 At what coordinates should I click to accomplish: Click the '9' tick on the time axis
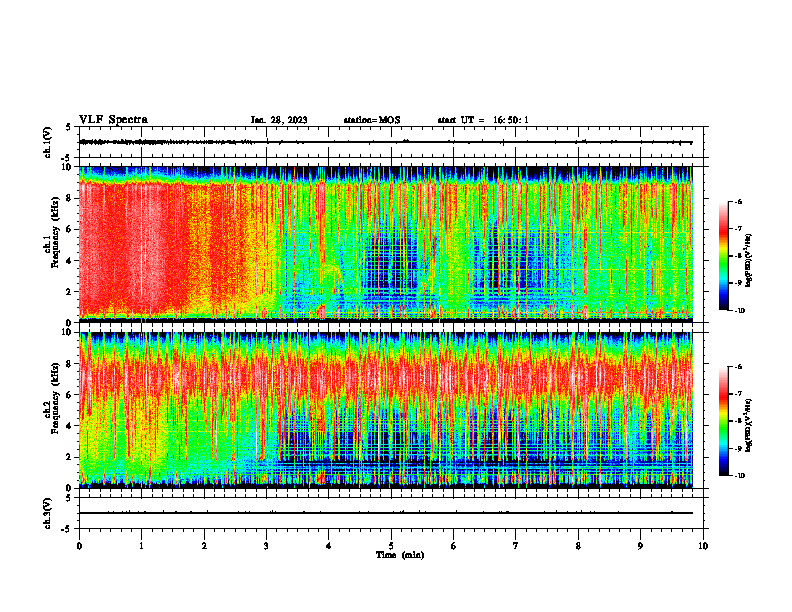pyautogui.click(x=640, y=546)
